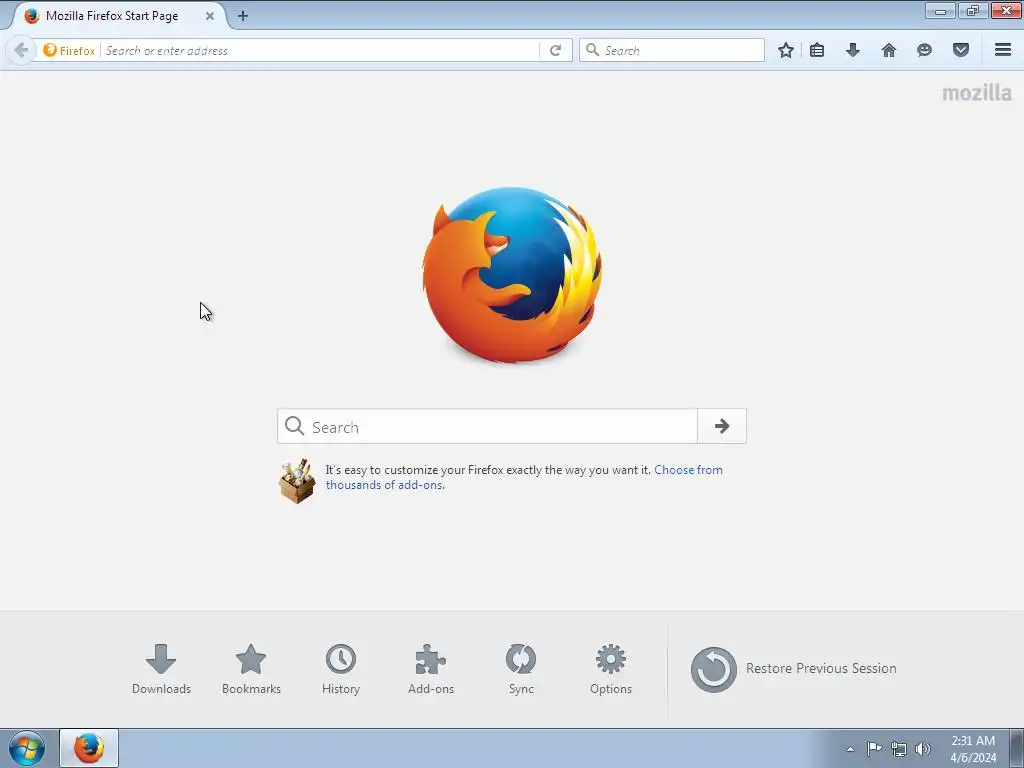Show your bookmarks list icon
Image resolution: width=1024 pixels, height=768 pixels.
click(x=816, y=50)
